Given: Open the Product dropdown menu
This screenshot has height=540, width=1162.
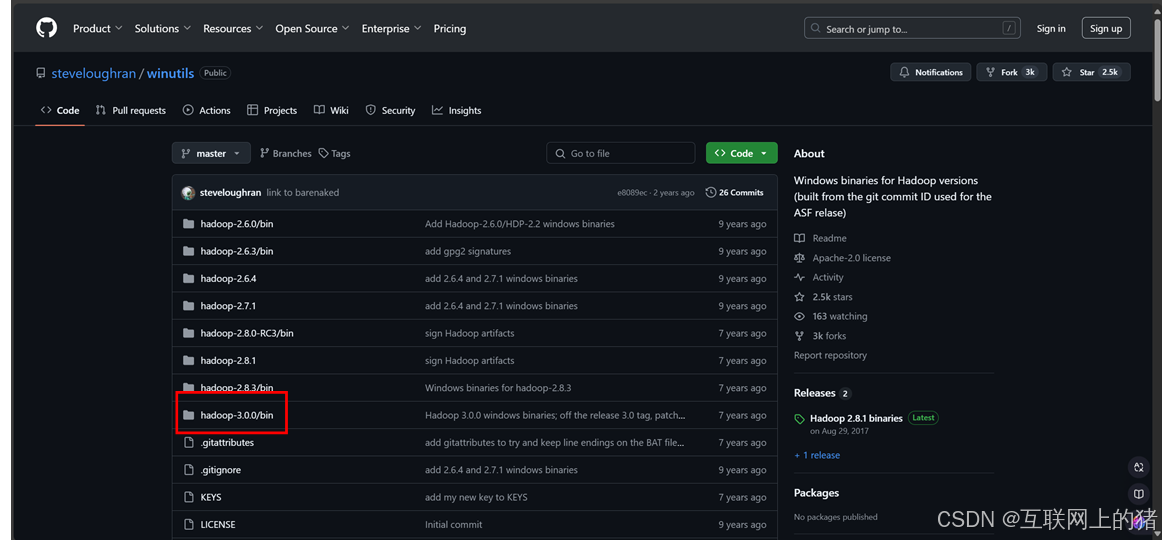Looking at the screenshot, I should click(x=97, y=28).
